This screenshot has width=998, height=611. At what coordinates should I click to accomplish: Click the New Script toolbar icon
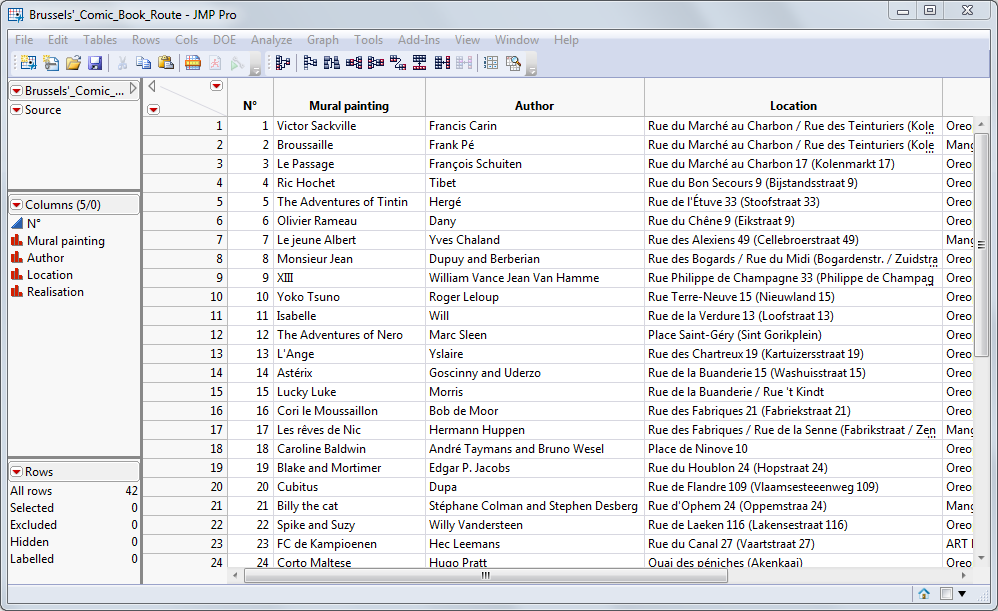[x=51, y=62]
